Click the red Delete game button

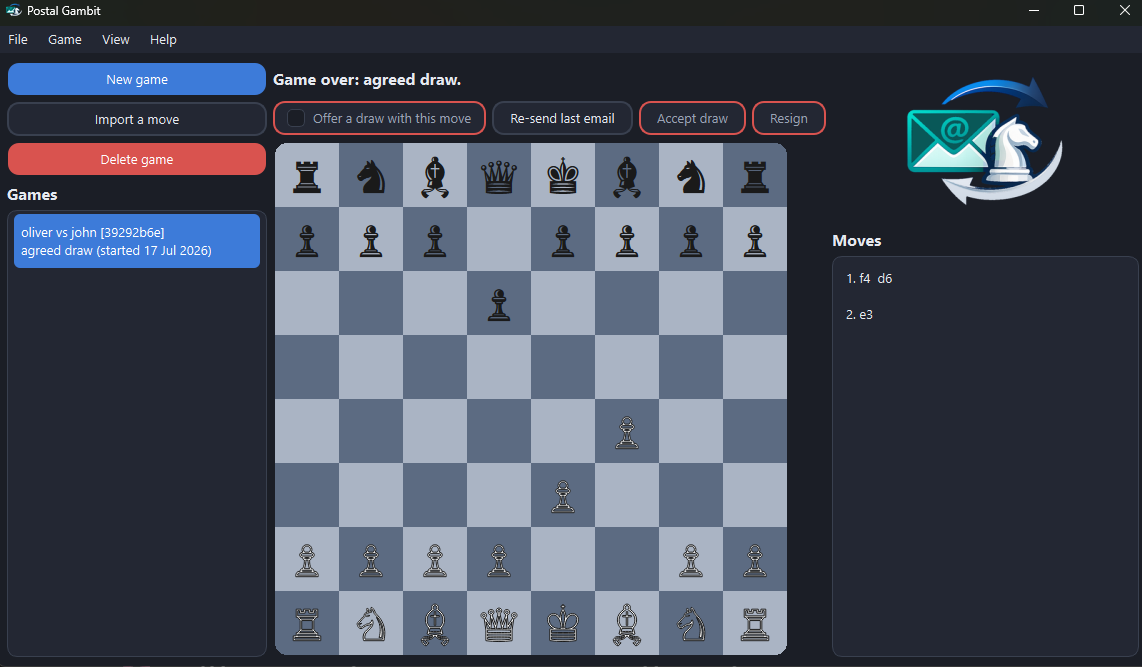(x=137, y=159)
